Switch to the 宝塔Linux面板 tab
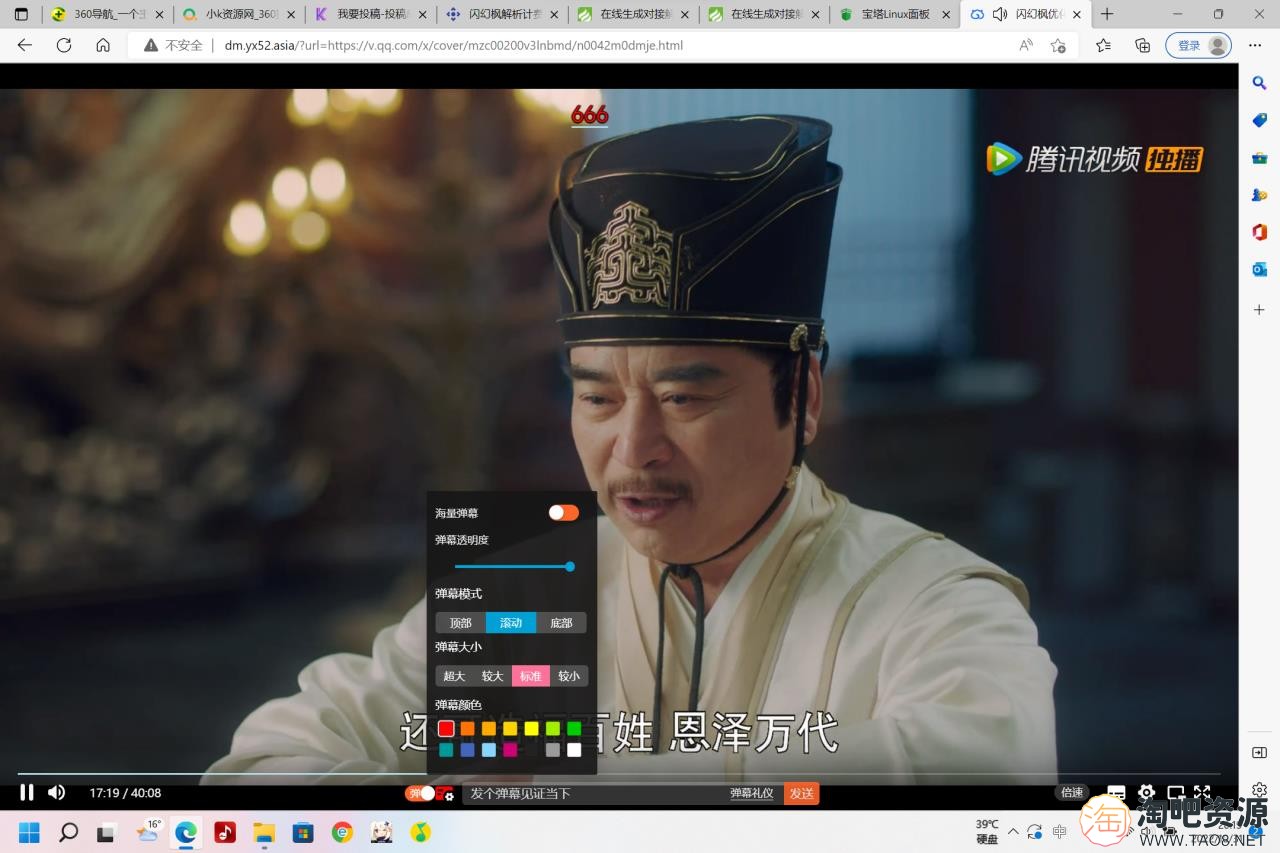The image size is (1280, 853). (895, 14)
